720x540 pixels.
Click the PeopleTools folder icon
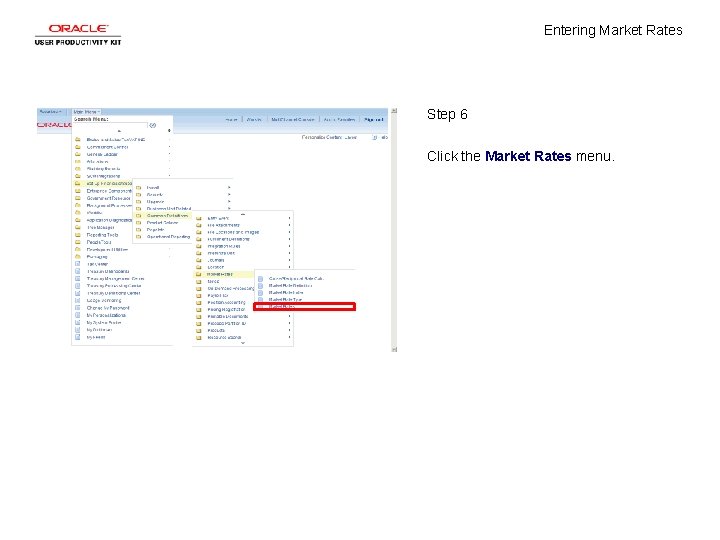pyautogui.click(x=78, y=242)
